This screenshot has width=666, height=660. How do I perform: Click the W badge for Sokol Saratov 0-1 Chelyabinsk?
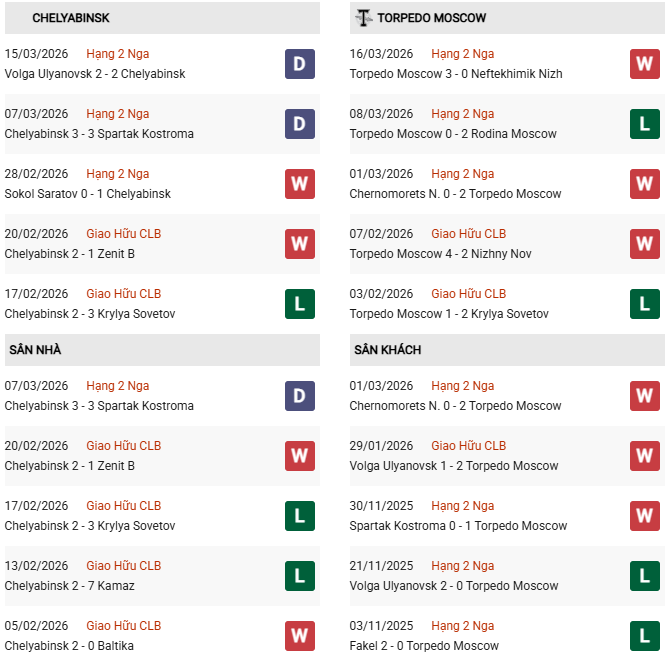(299, 184)
